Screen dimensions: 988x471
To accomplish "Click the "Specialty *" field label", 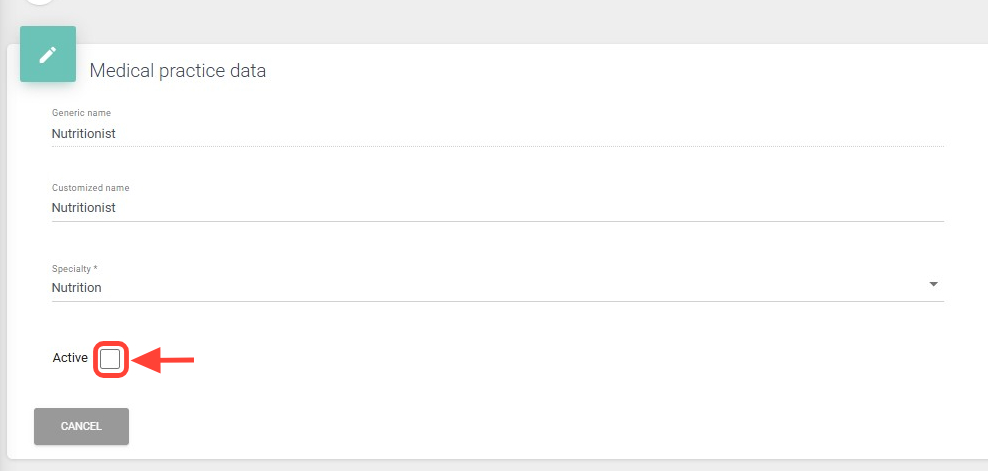I will (x=75, y=269).
